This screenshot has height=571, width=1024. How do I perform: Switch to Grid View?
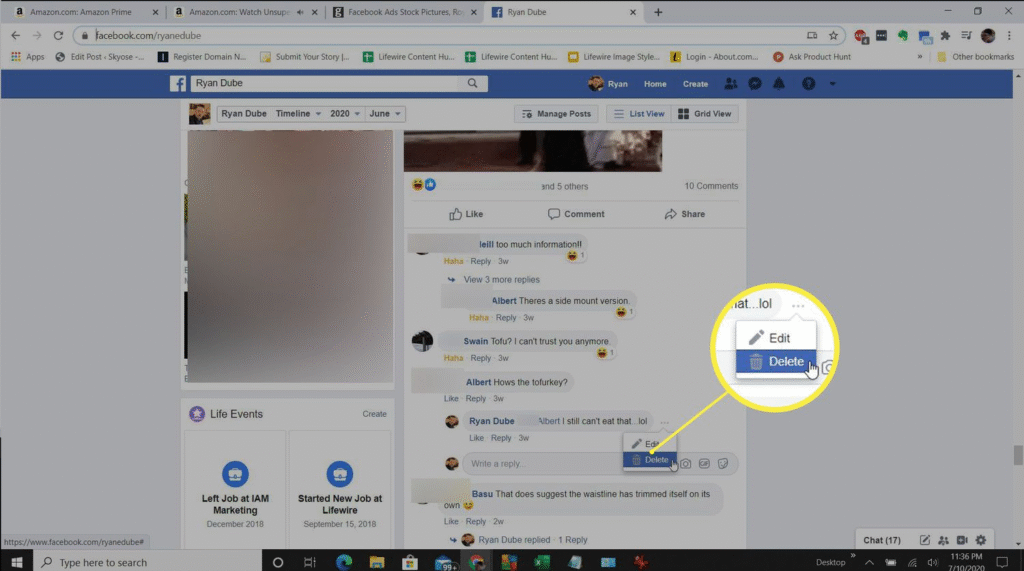tap(705, 114)
